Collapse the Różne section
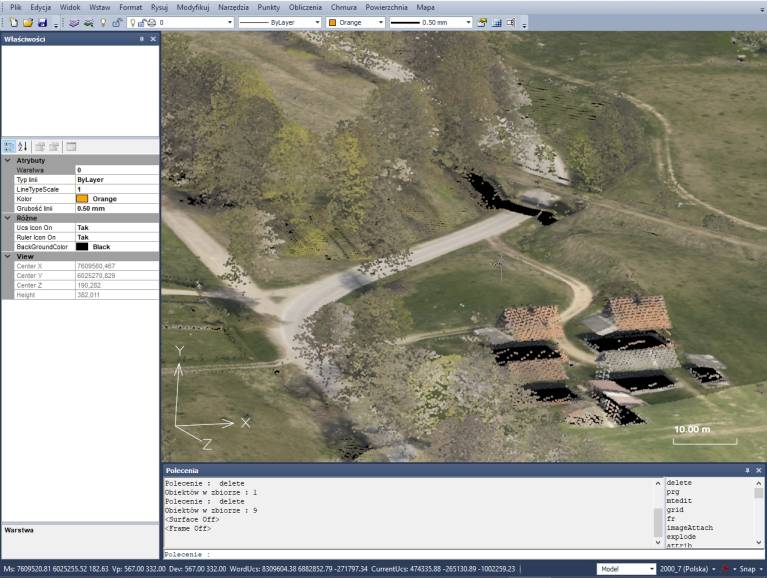 7,218
